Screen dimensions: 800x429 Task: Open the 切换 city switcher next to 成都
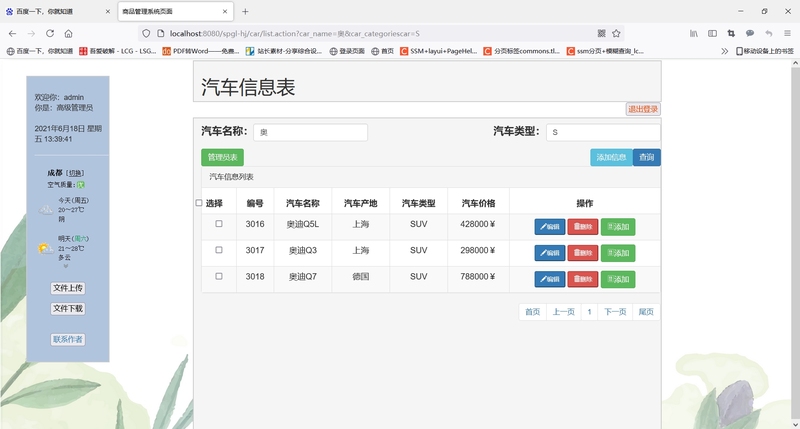(x=75, y=173)
